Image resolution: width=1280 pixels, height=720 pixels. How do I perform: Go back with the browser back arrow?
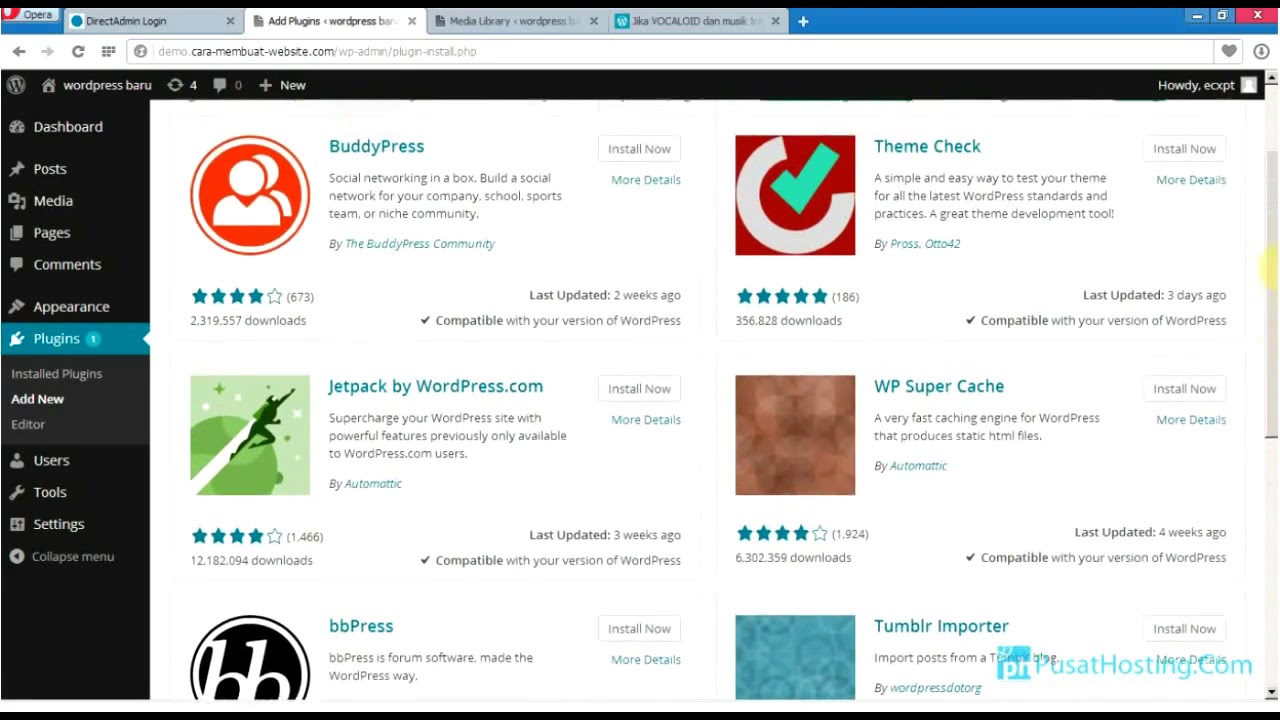[x=19, y=51]
